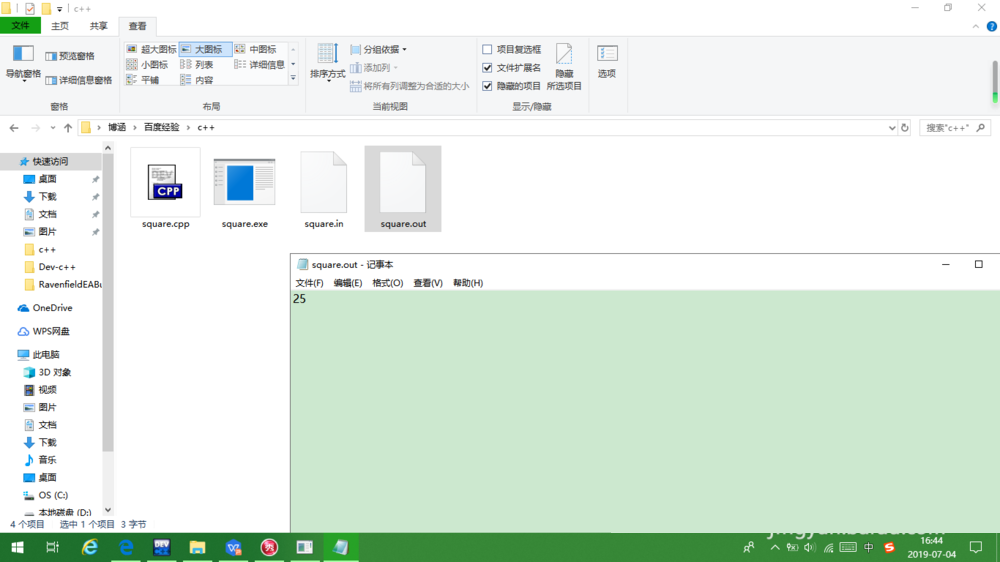Expand address bar history dropdown
This screenshot has height=562, width=1000.
coord(892,128)
